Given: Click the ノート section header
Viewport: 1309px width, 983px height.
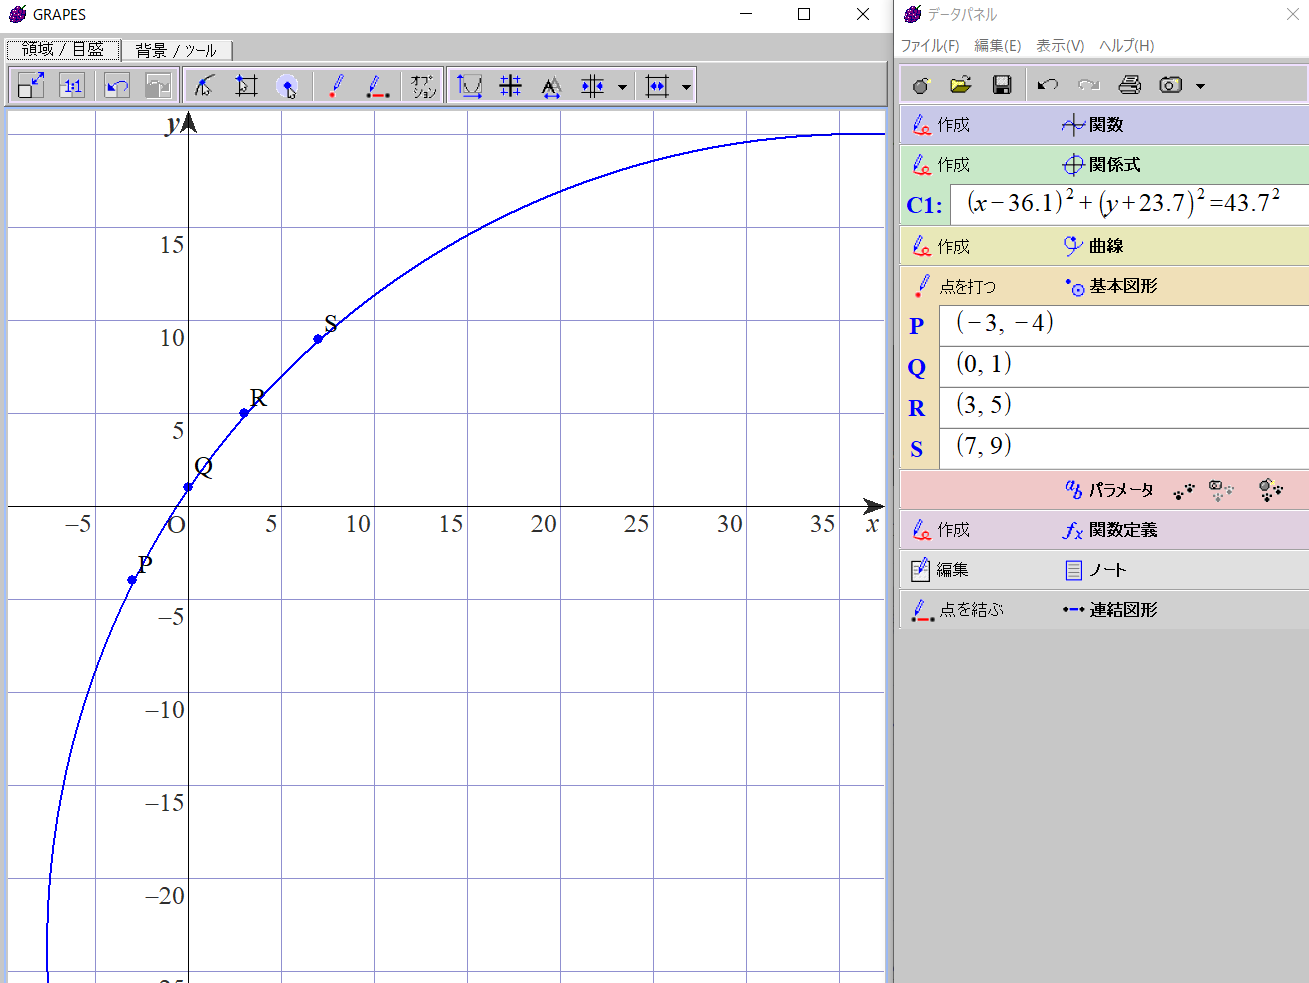Looking at the screenshot, I should (1095, 570).
